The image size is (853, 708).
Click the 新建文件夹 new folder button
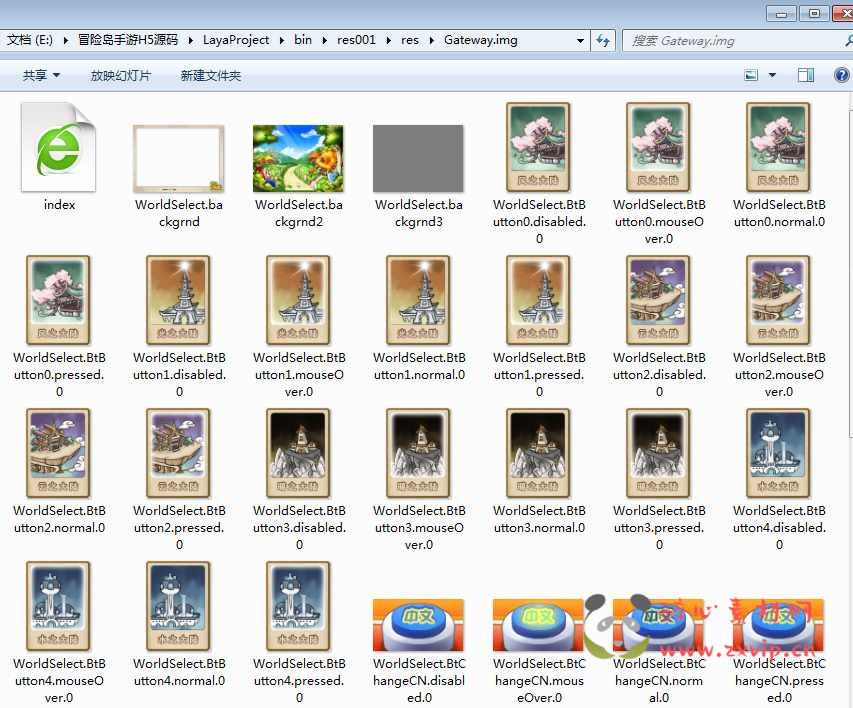[210, 75]
